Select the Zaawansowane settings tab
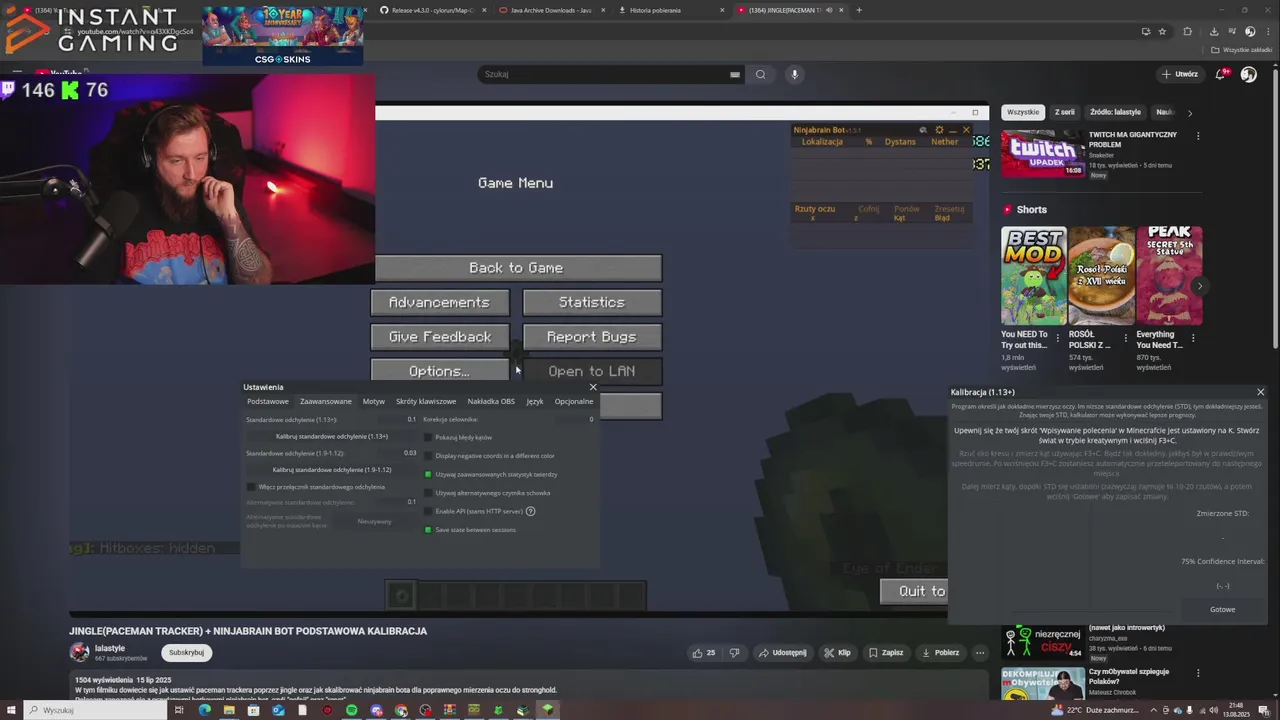Screen dimensions: 1280x720 coord(326,401)
